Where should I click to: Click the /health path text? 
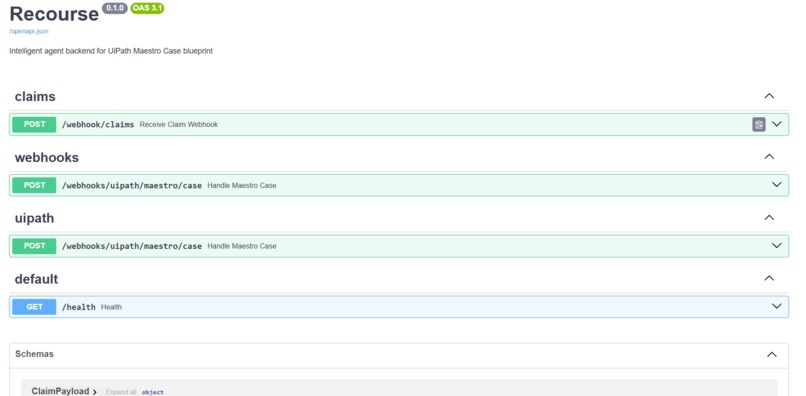79,307
